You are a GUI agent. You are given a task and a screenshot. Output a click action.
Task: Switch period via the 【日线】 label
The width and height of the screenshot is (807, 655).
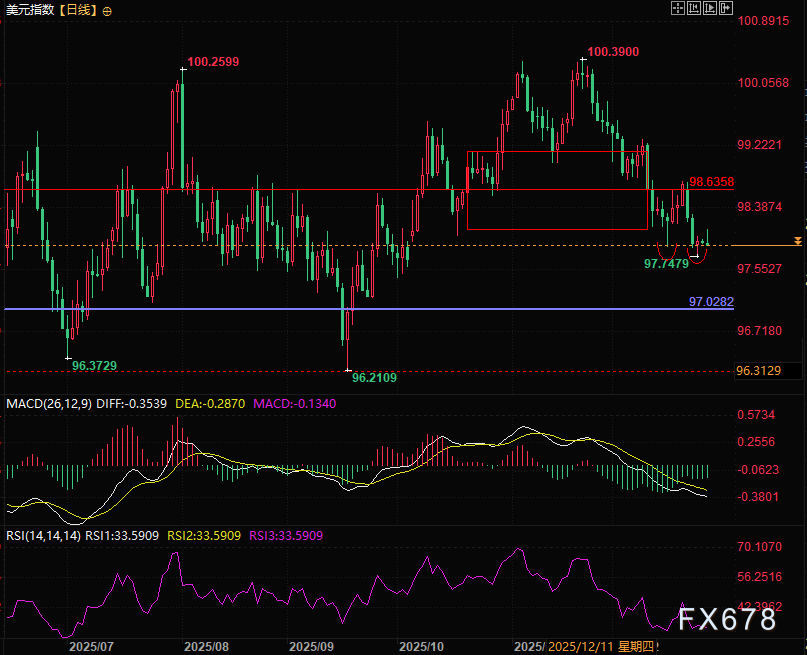pyautogui.click(x=77, y=10)
